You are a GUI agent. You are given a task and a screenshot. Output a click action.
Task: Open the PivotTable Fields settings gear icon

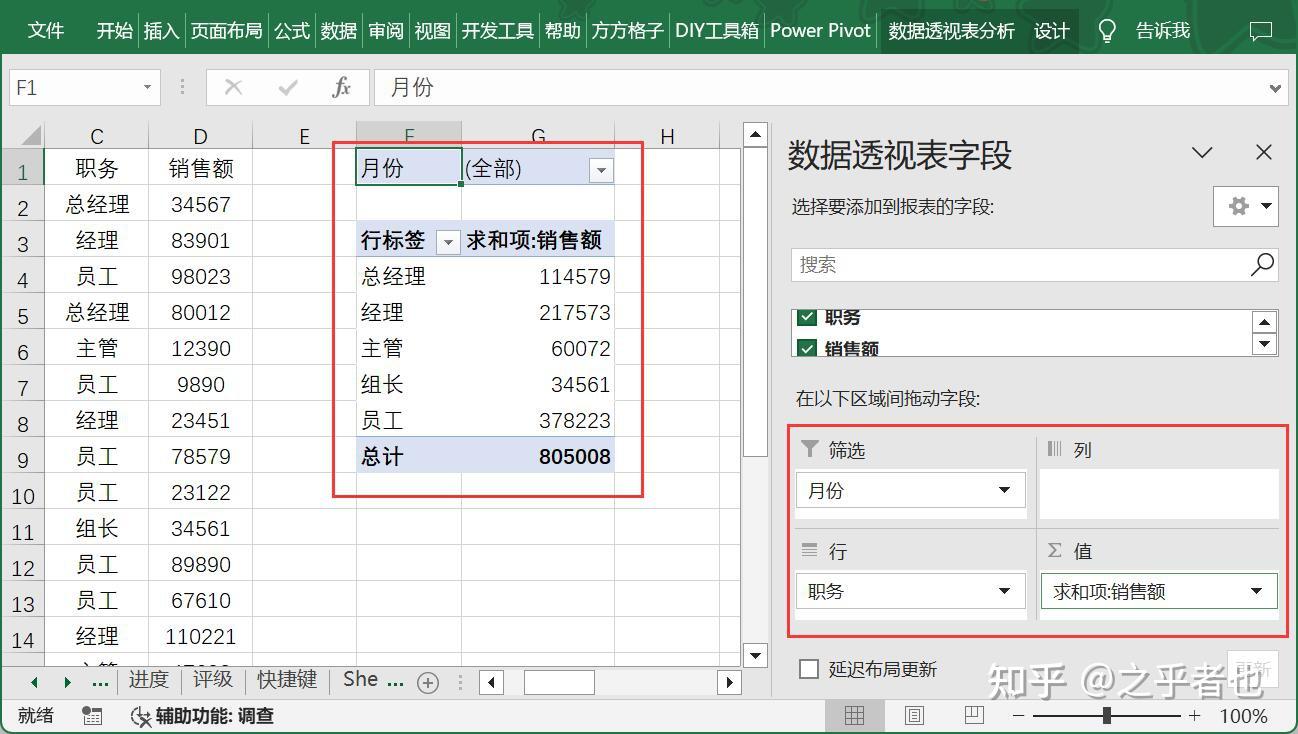(1240, 206)
